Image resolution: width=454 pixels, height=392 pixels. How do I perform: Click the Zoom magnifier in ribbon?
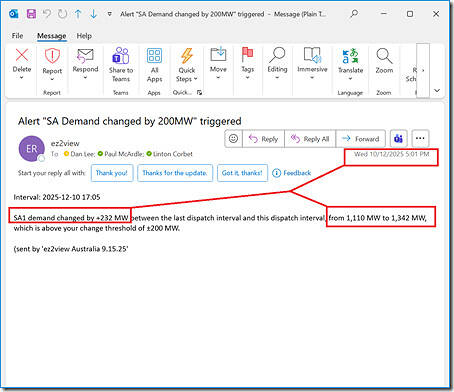tap(384, 56)
